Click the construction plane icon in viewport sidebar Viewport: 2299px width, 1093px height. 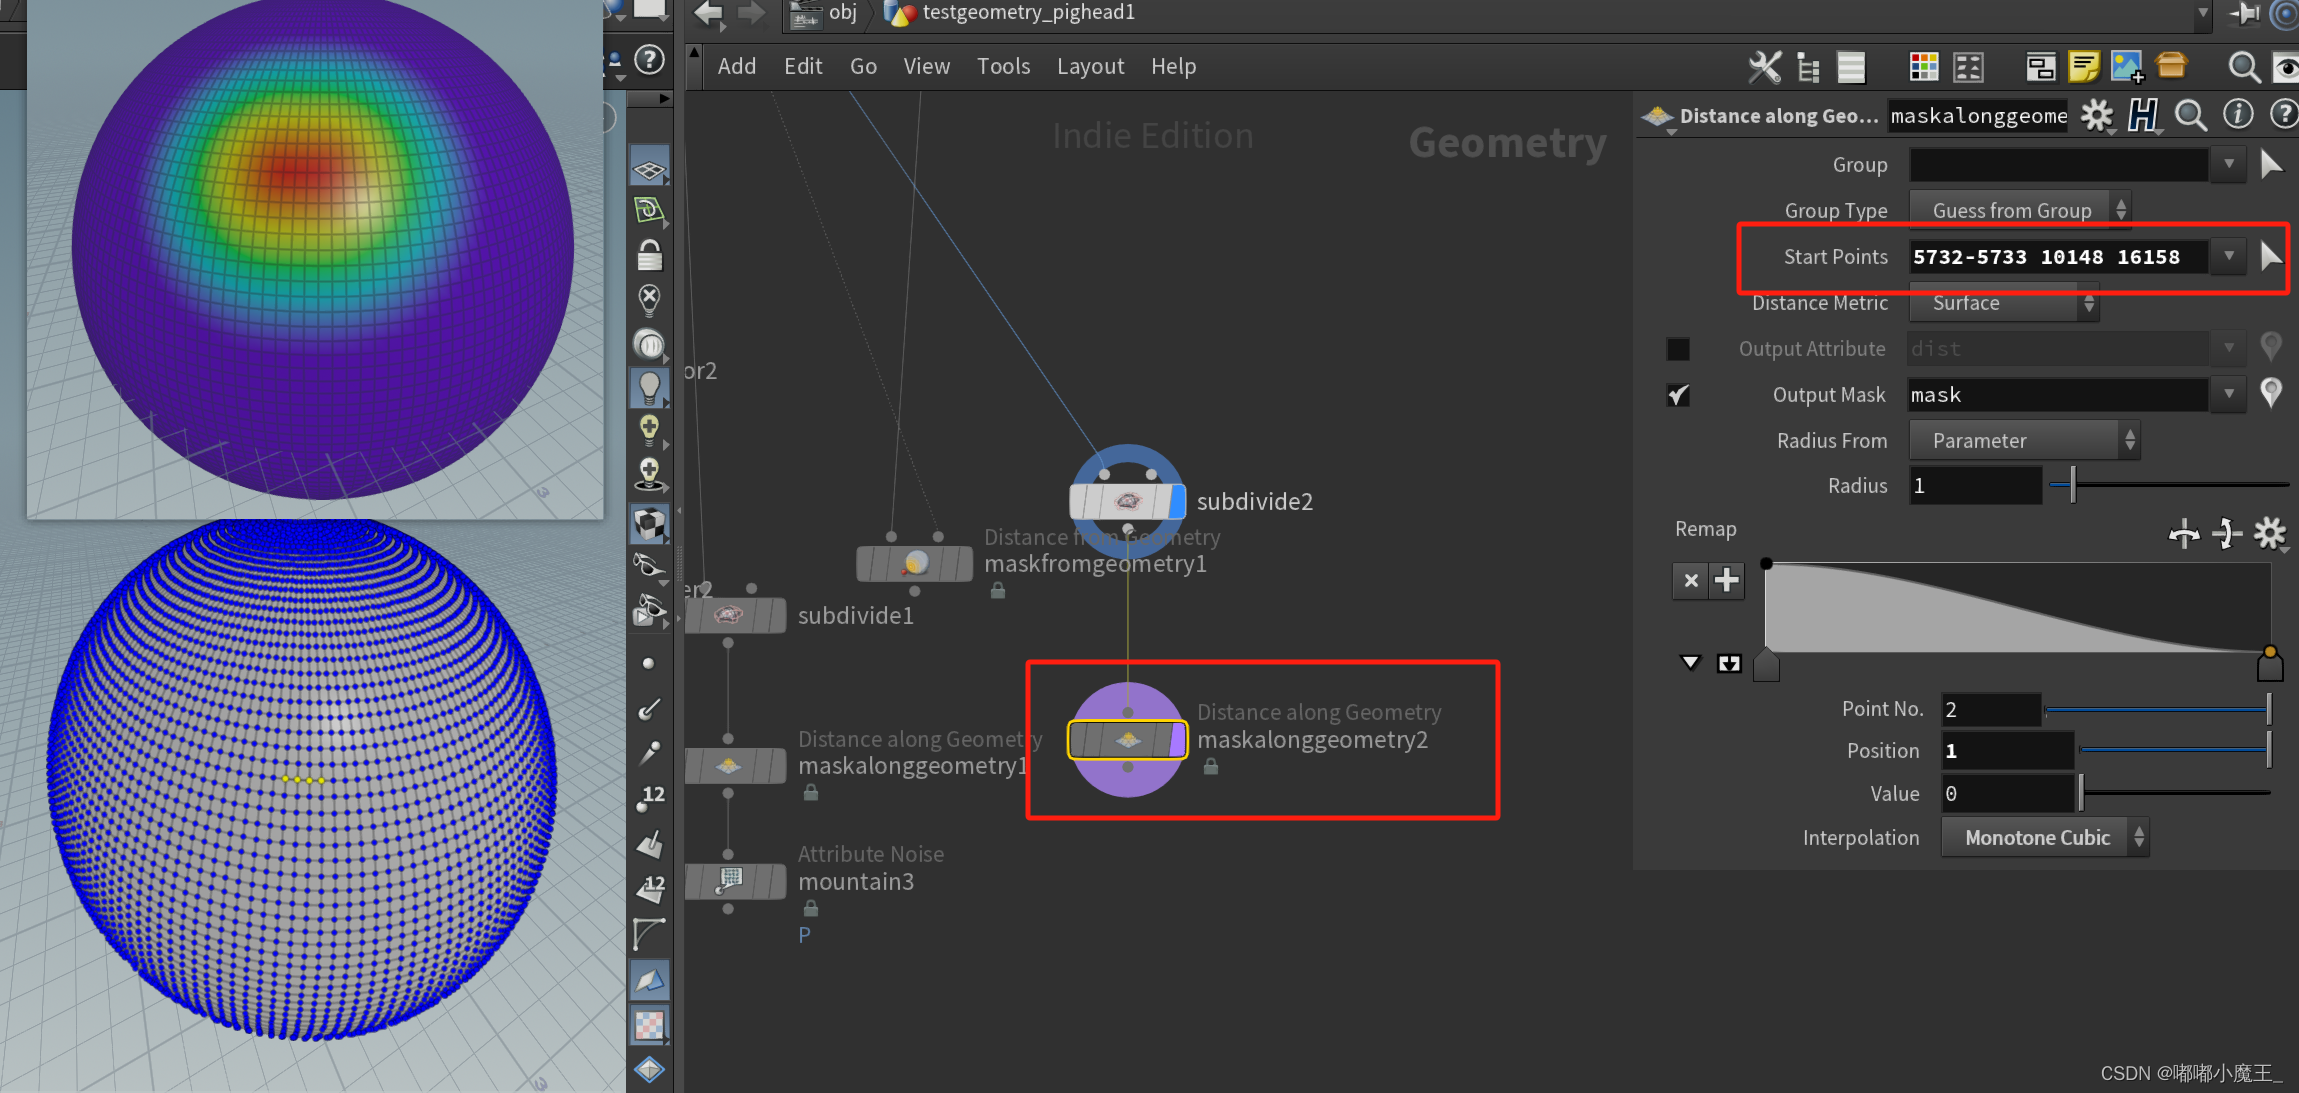[x=649, y=211]
